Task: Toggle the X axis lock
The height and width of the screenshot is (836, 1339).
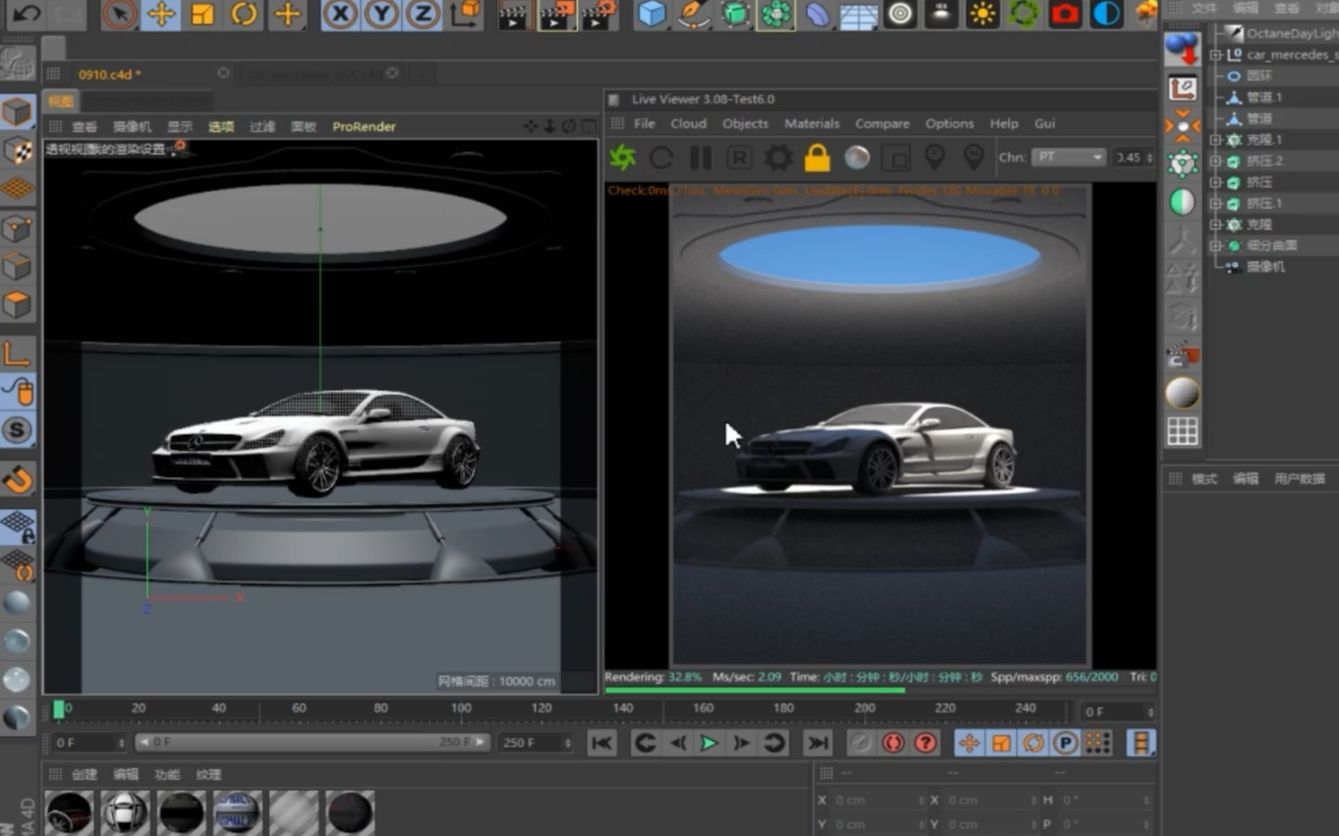Action: point(340,15)
